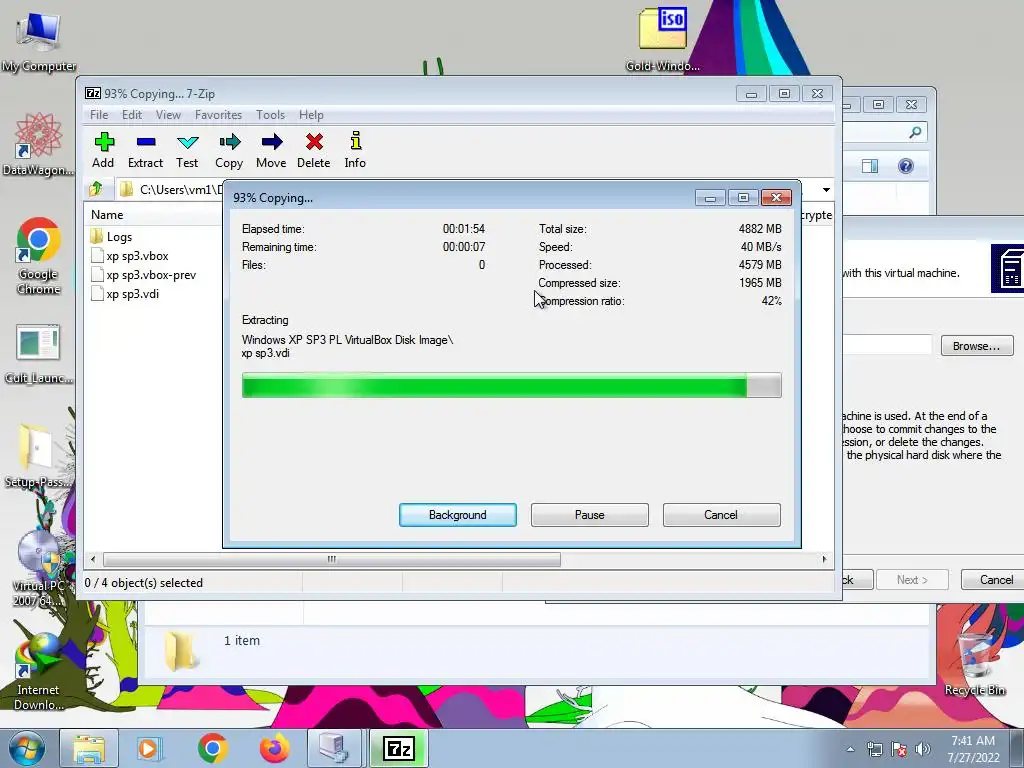Click the Name column header
Viewport: 1024px width, 768px height.
pyautogui.click(x=107, y=215)
